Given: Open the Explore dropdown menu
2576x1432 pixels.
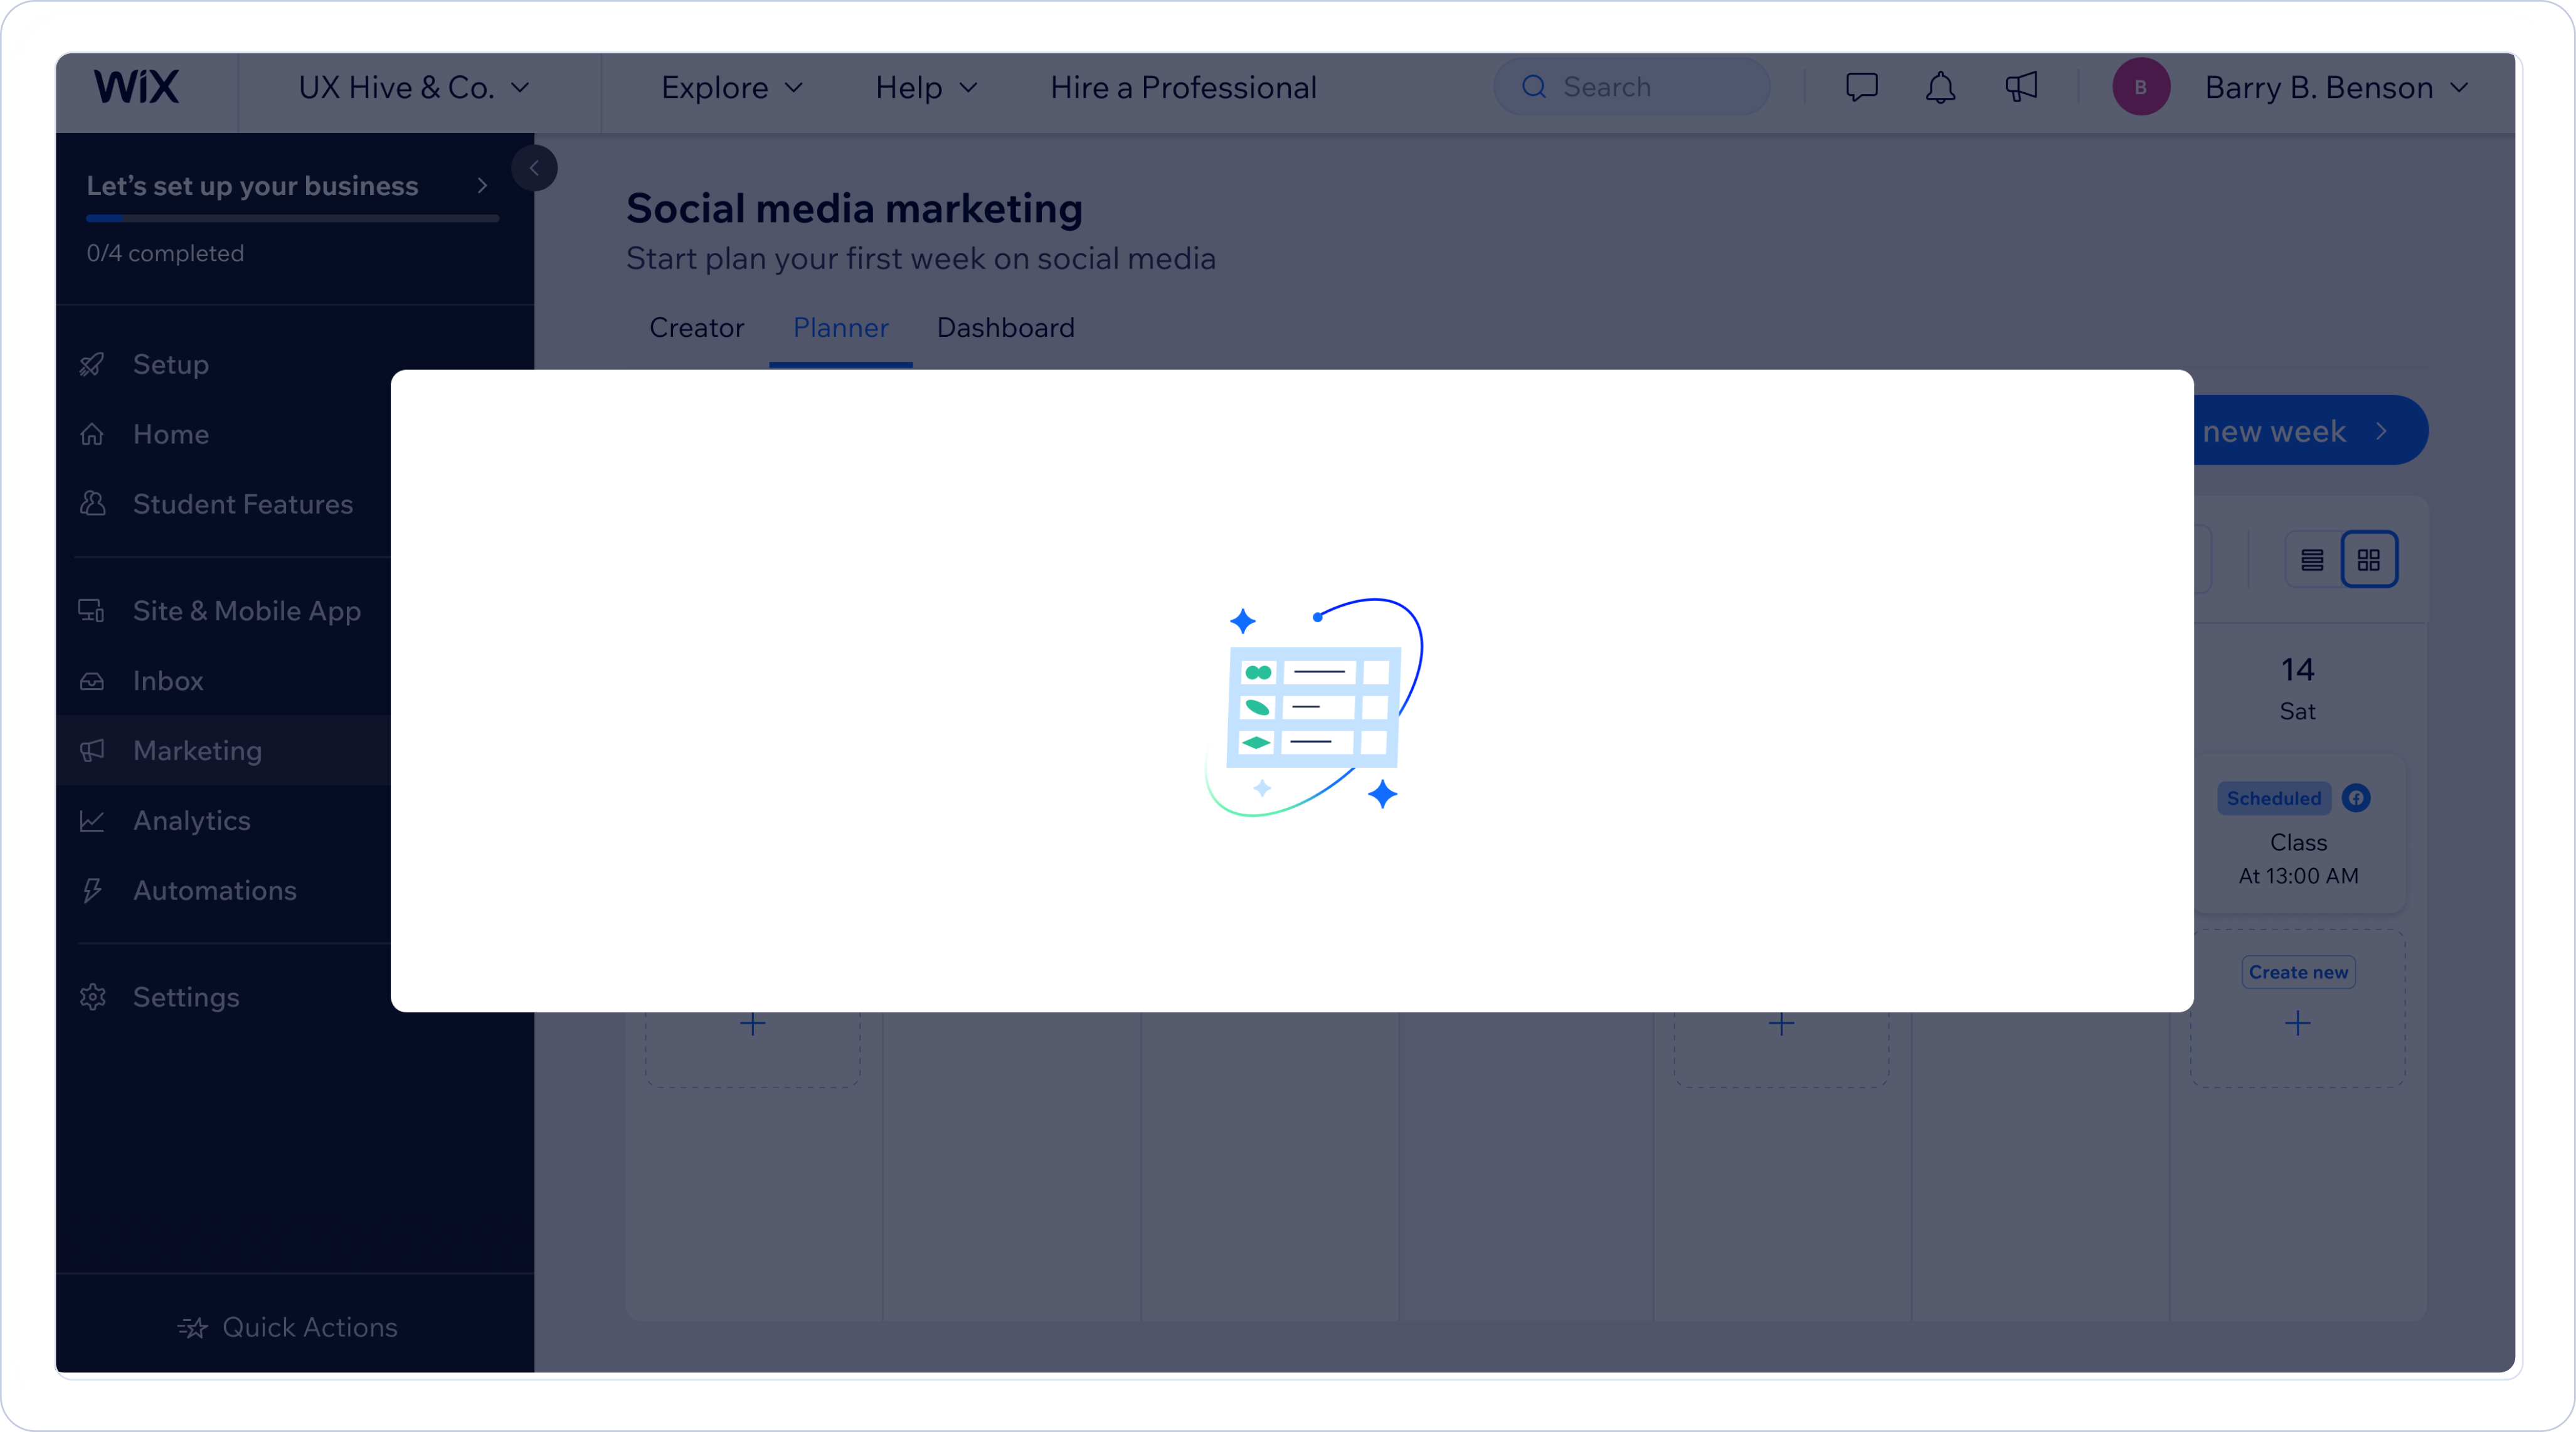Looking at the screenshot, I should click(731, 87).
